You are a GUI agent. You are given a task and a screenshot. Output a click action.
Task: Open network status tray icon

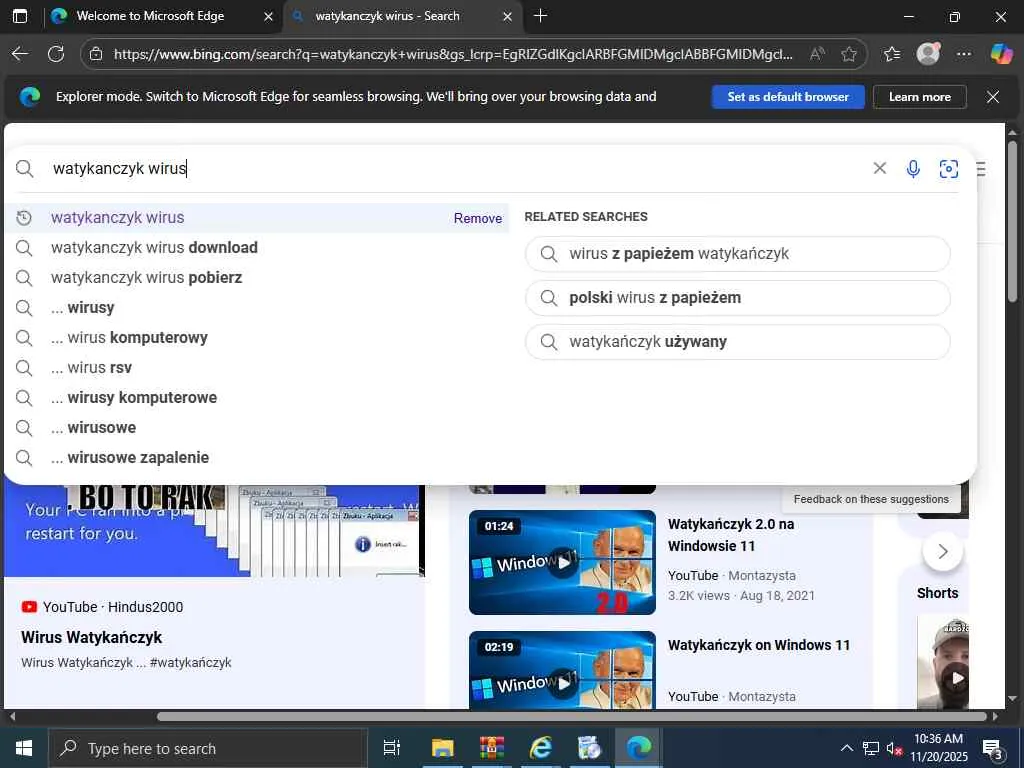coord(871,748)
